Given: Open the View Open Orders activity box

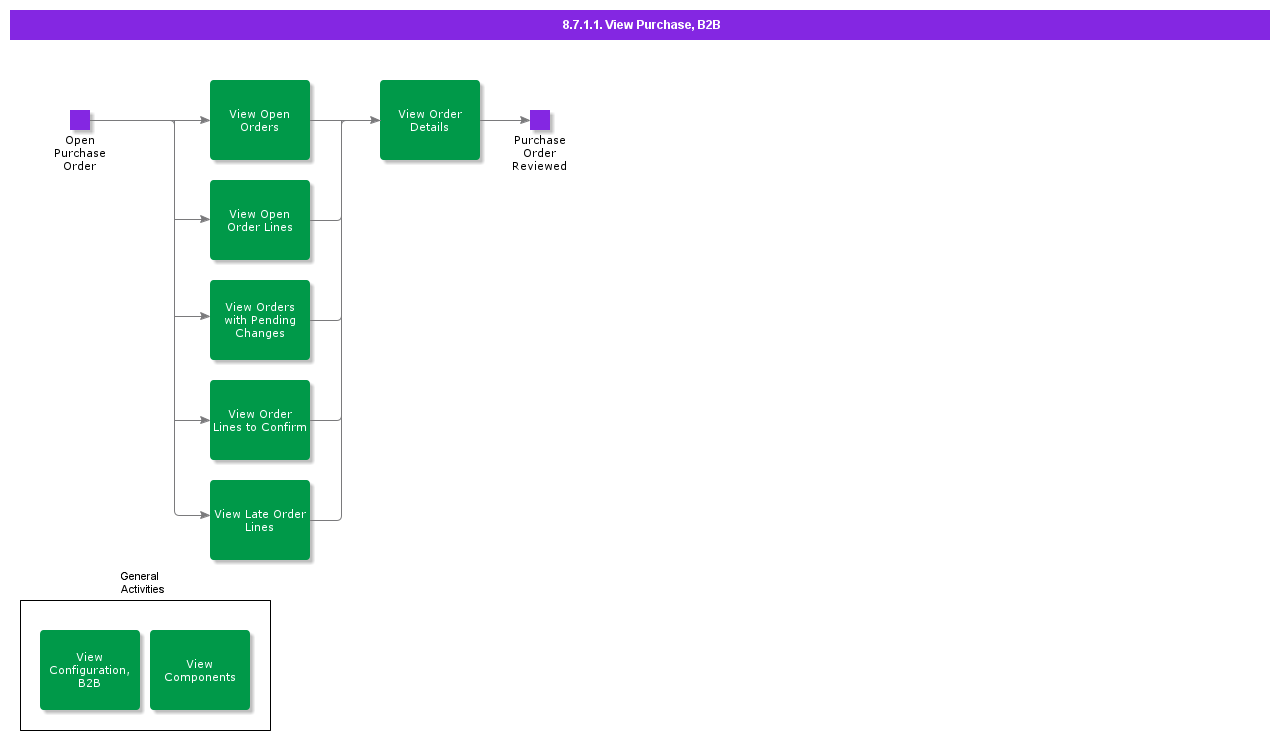Looking at the screenshot, I should (x=260, y=120).
